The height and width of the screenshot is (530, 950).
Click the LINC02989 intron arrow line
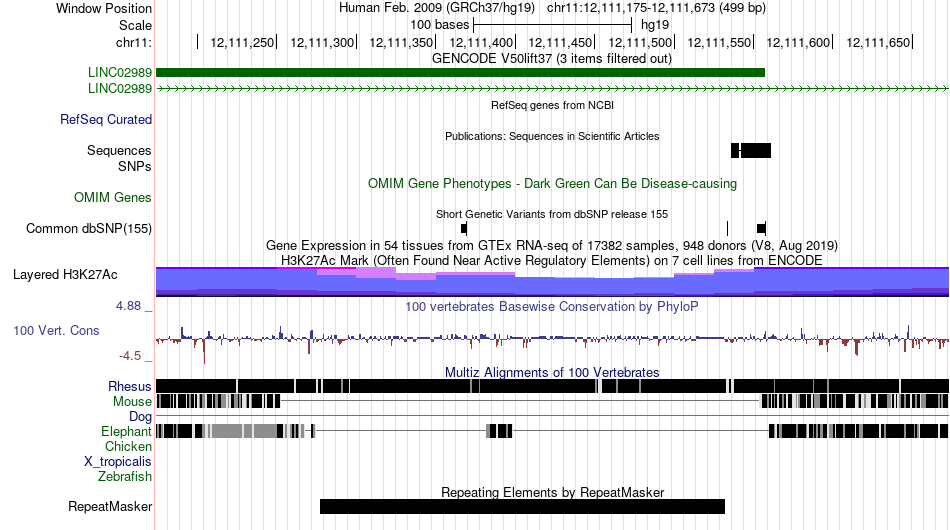coord(553,88)
